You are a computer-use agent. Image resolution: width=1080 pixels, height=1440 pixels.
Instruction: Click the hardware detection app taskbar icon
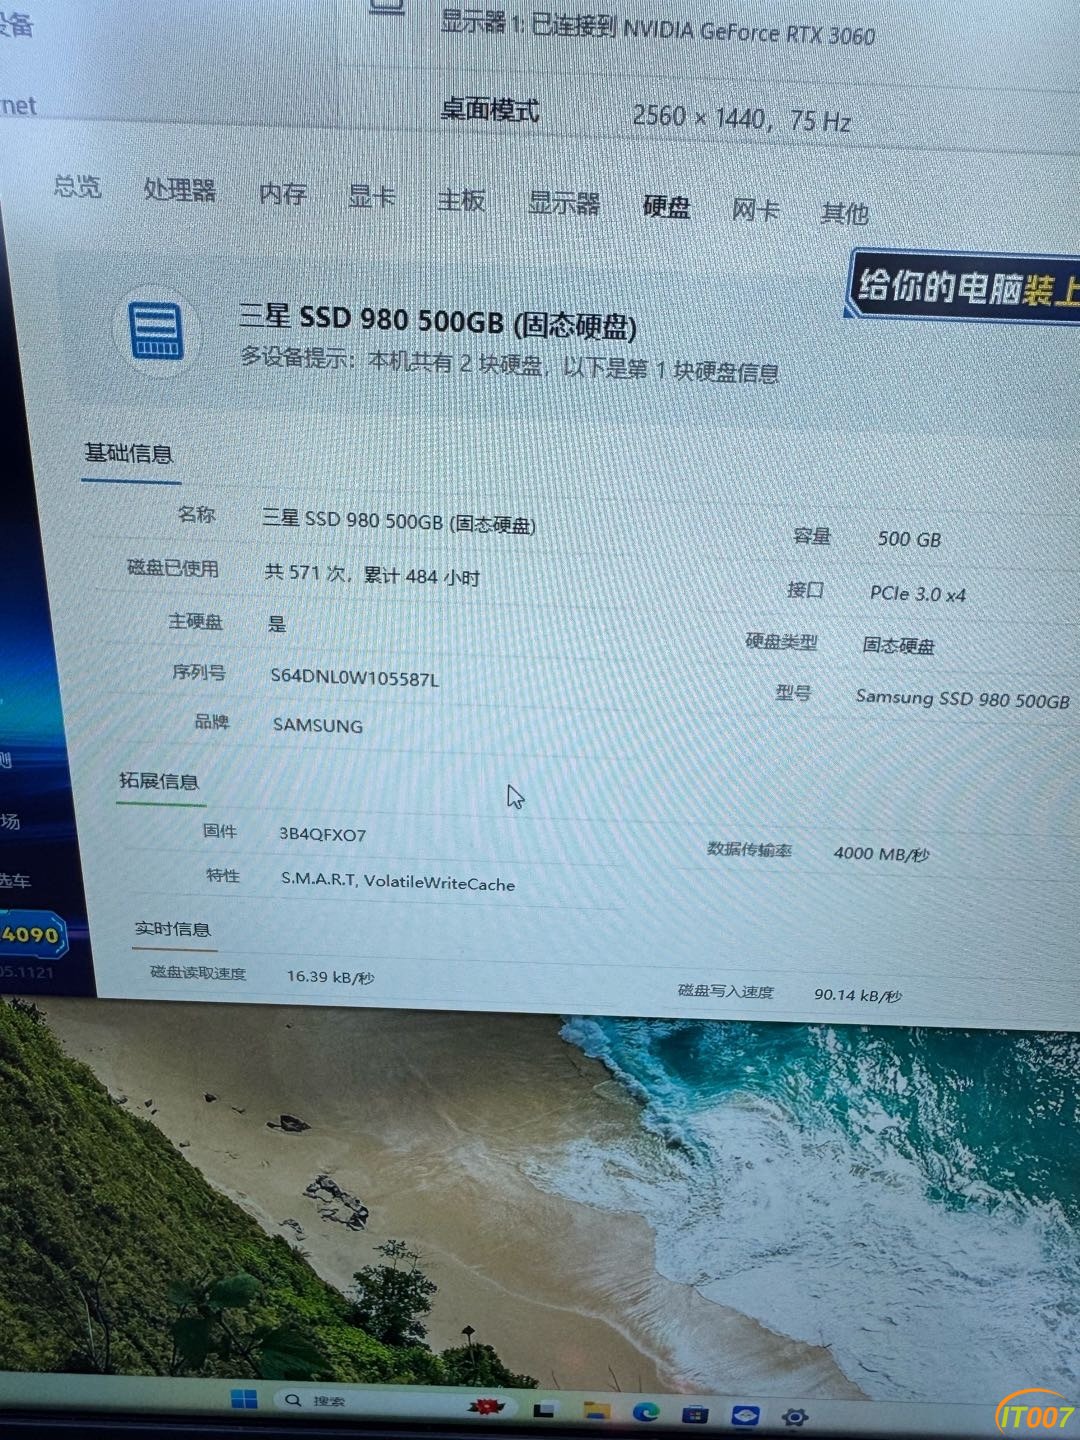click(x=745, y=1416)
